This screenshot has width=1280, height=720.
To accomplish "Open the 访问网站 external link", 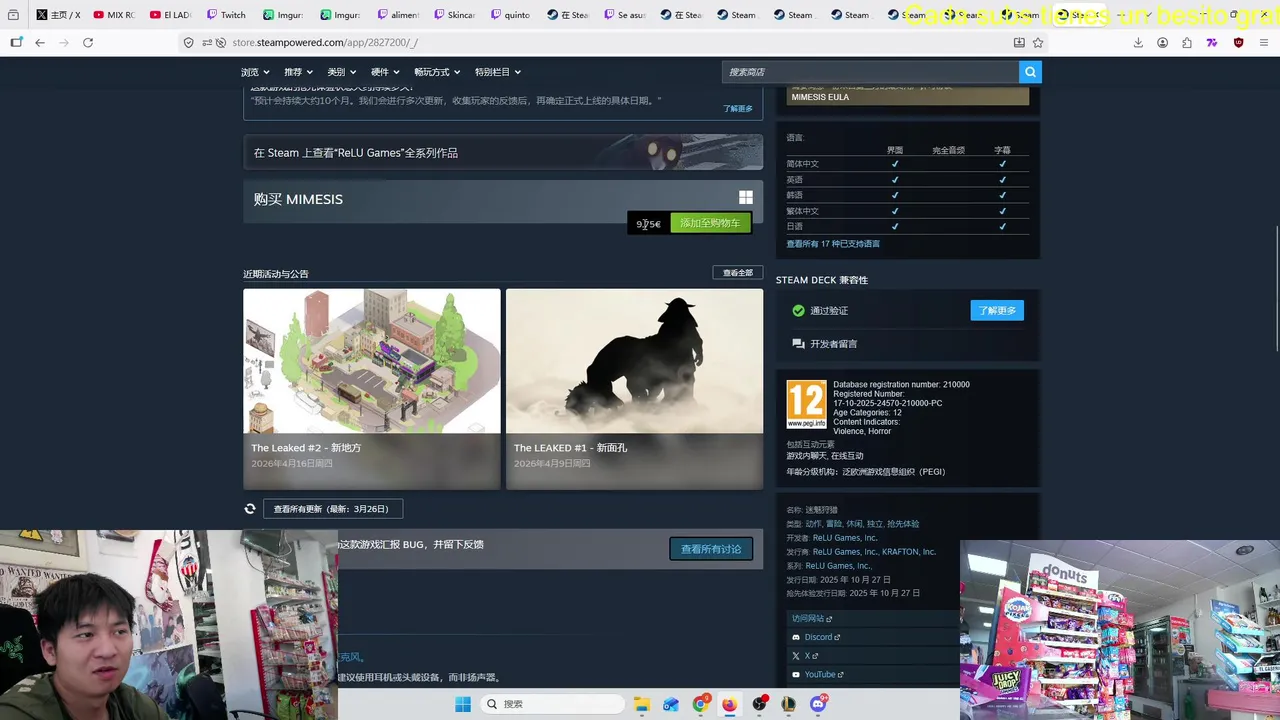I will (x=811, y=619).
